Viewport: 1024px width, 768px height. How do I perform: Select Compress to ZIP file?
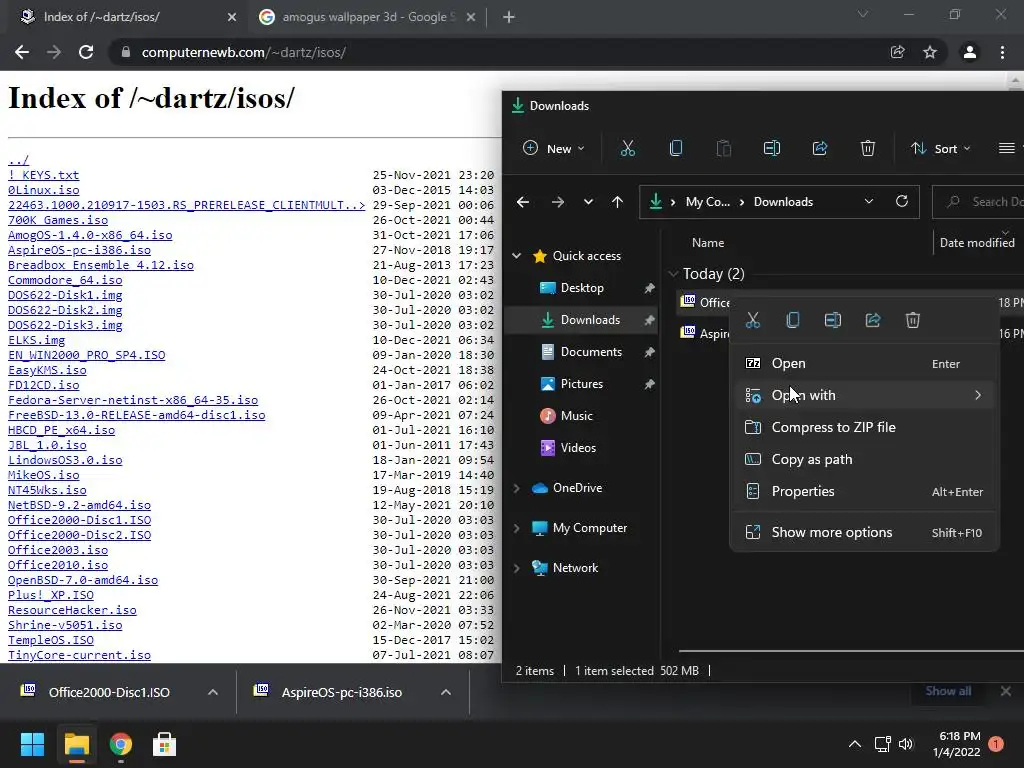(865, 427)
